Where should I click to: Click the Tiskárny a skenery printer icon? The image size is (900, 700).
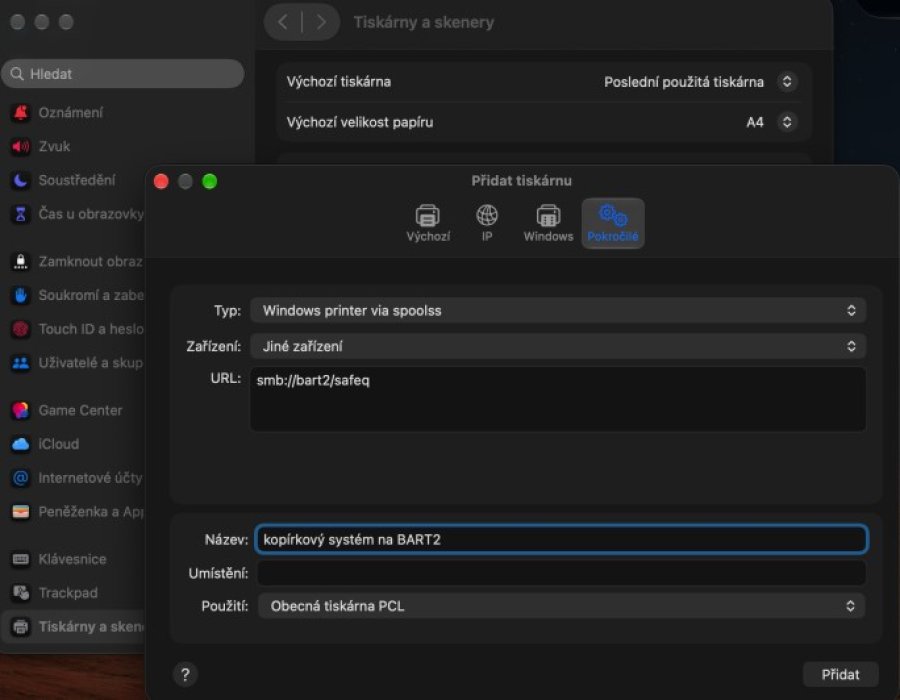coord(21,627)
